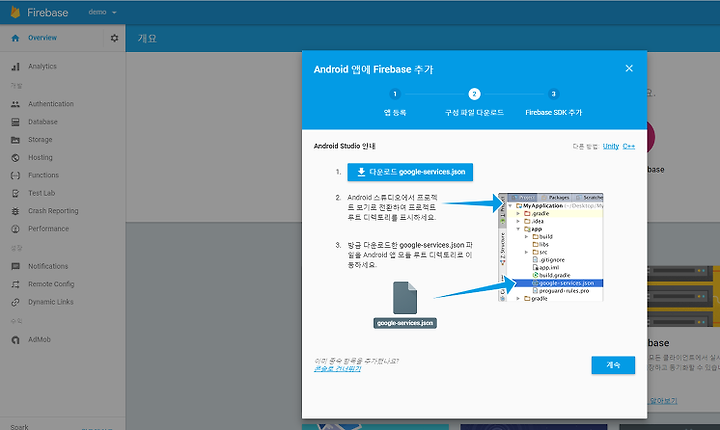Click the Remote Config icon
The image size is (720, 430).
click(15, 284)
